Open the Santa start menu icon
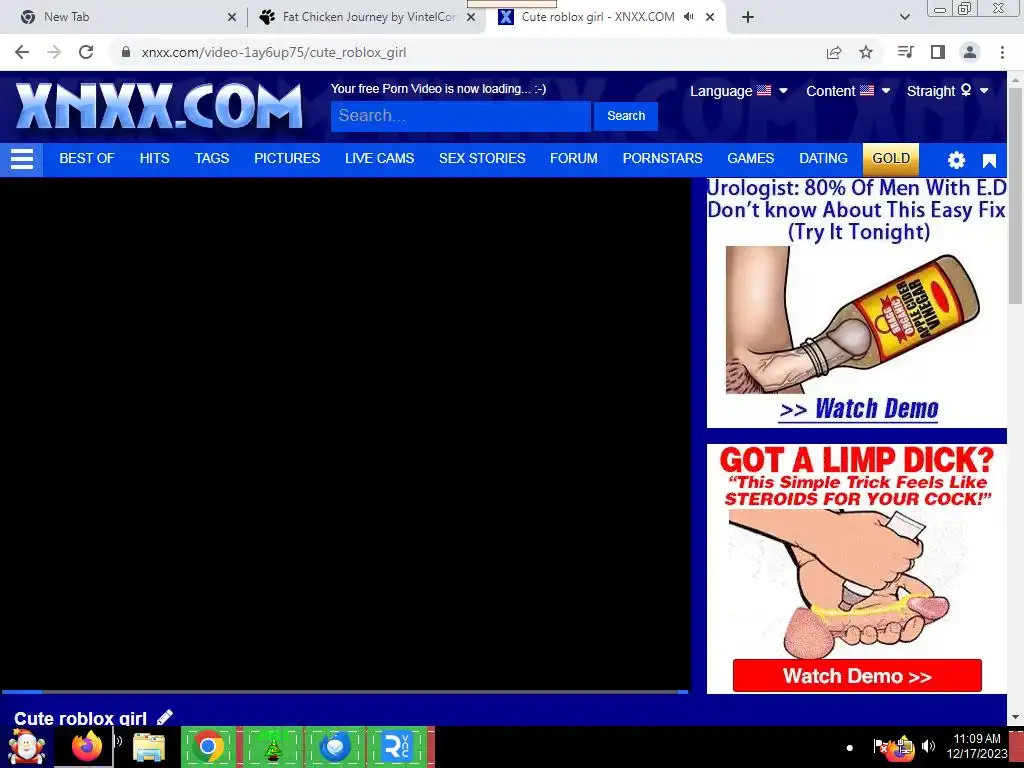Screen dimensions: 1024x768 point(26,747)
